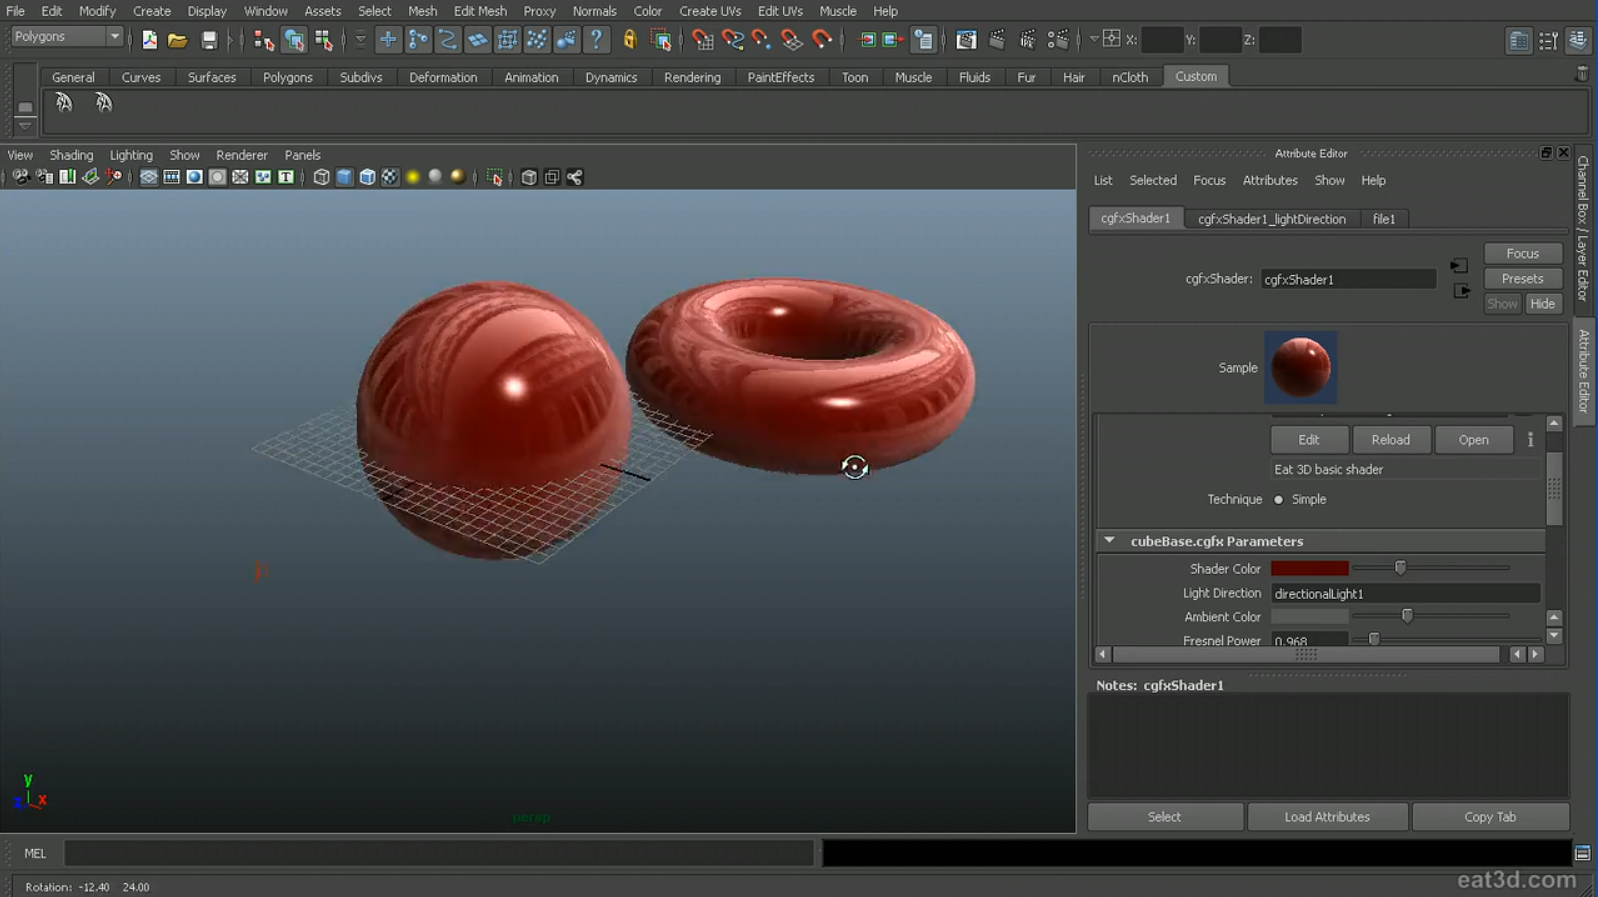The image size is (1598, 897).
Task: Toggle use all lights yellow sphere icon
Action: (x=413, y=177)
